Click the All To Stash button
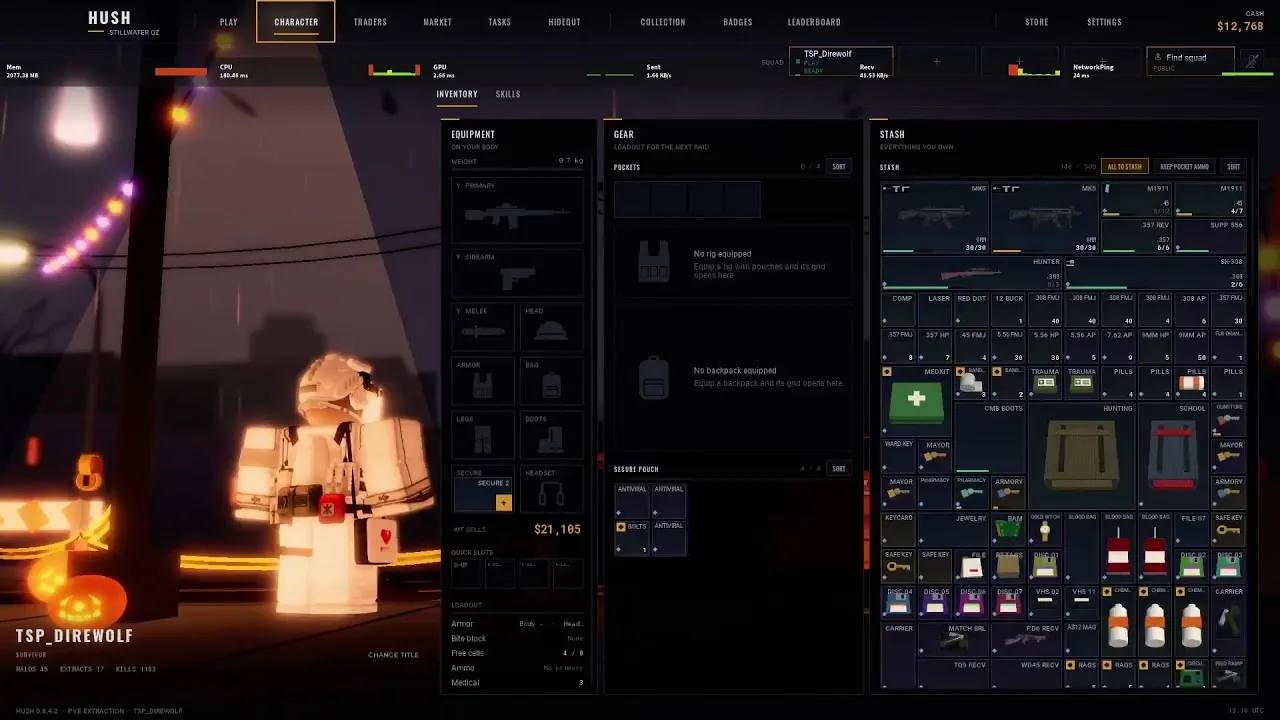1280x720 pixels. point(1124,167)
